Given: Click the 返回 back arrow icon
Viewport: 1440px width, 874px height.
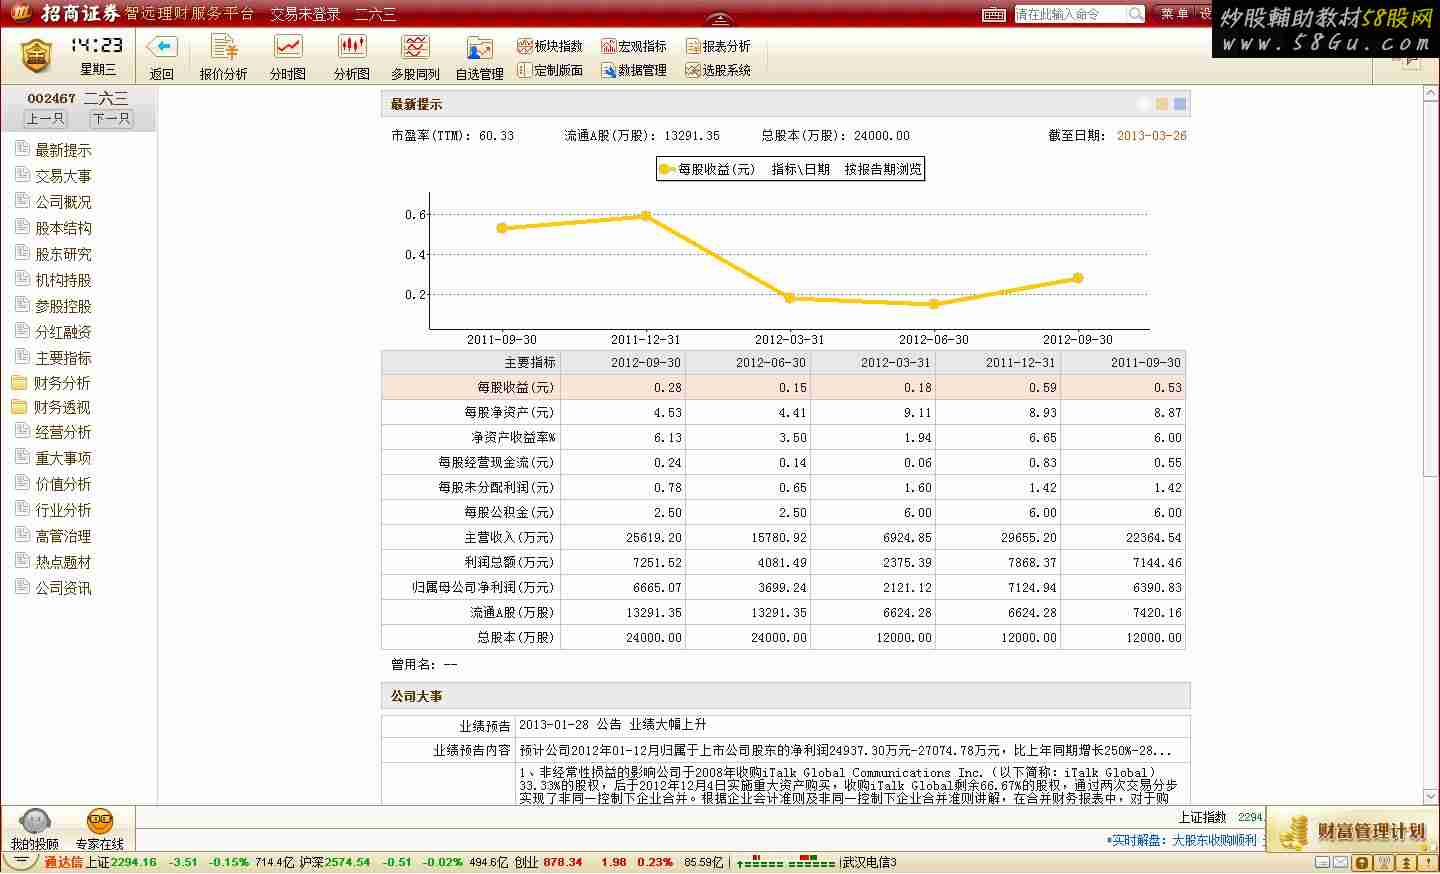Looking at the screenshot, I should (161, 47).
